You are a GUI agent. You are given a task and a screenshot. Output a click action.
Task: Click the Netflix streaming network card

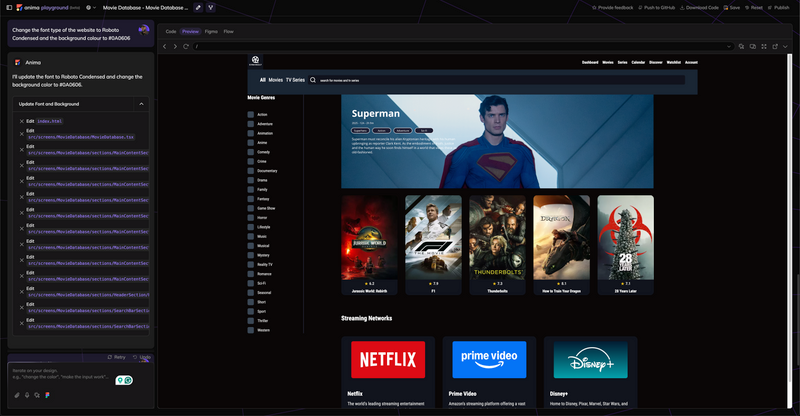388,372
